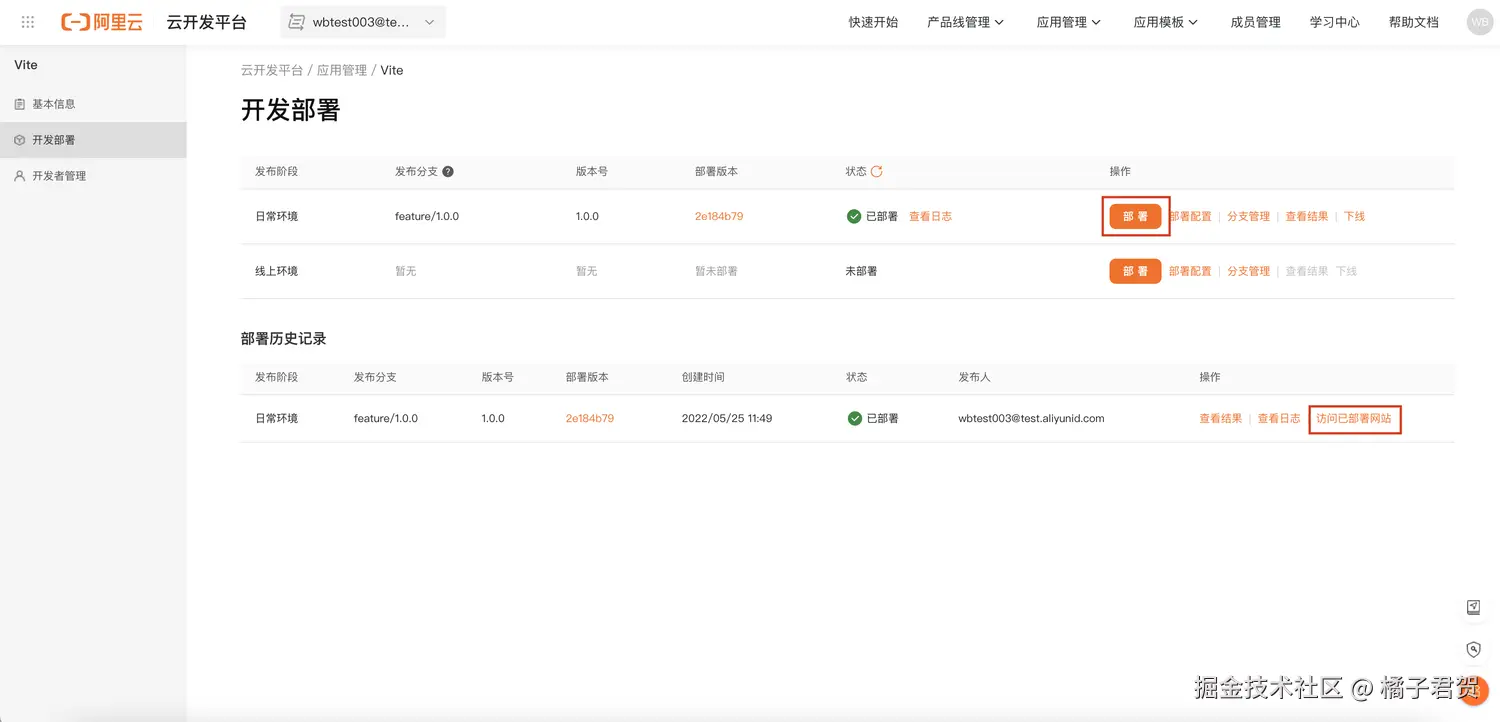This screenshot has width=1500, height=722.
Task: Click the Vite app title in sidebar
Action: pyautogui.click(x=26, y=65)
